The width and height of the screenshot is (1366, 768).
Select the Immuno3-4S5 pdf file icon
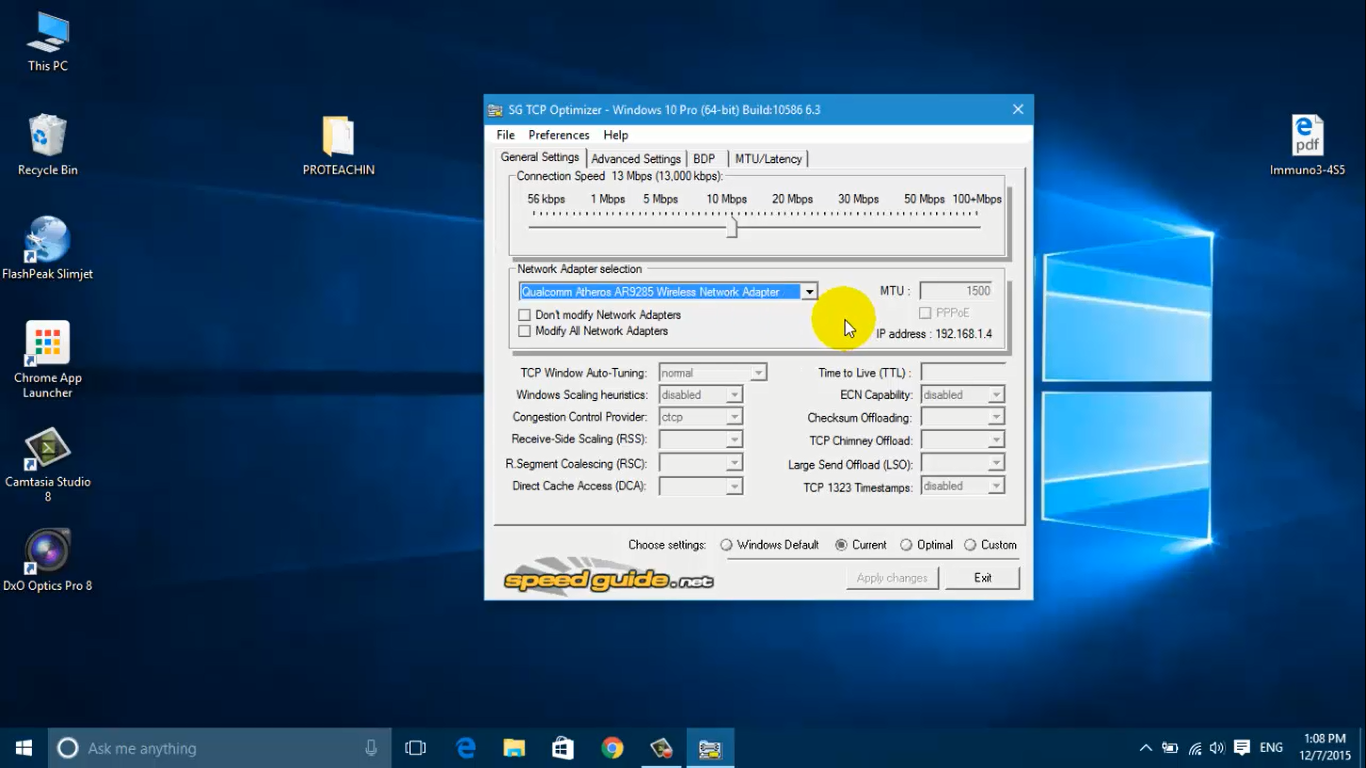(1307, 146)
